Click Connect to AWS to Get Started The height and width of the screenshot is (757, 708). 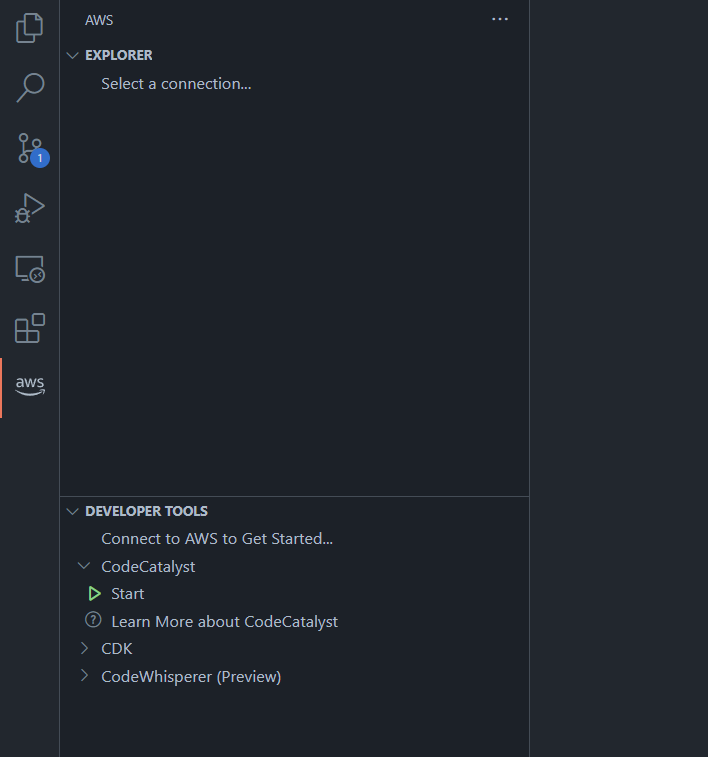(x=217, y=539)
